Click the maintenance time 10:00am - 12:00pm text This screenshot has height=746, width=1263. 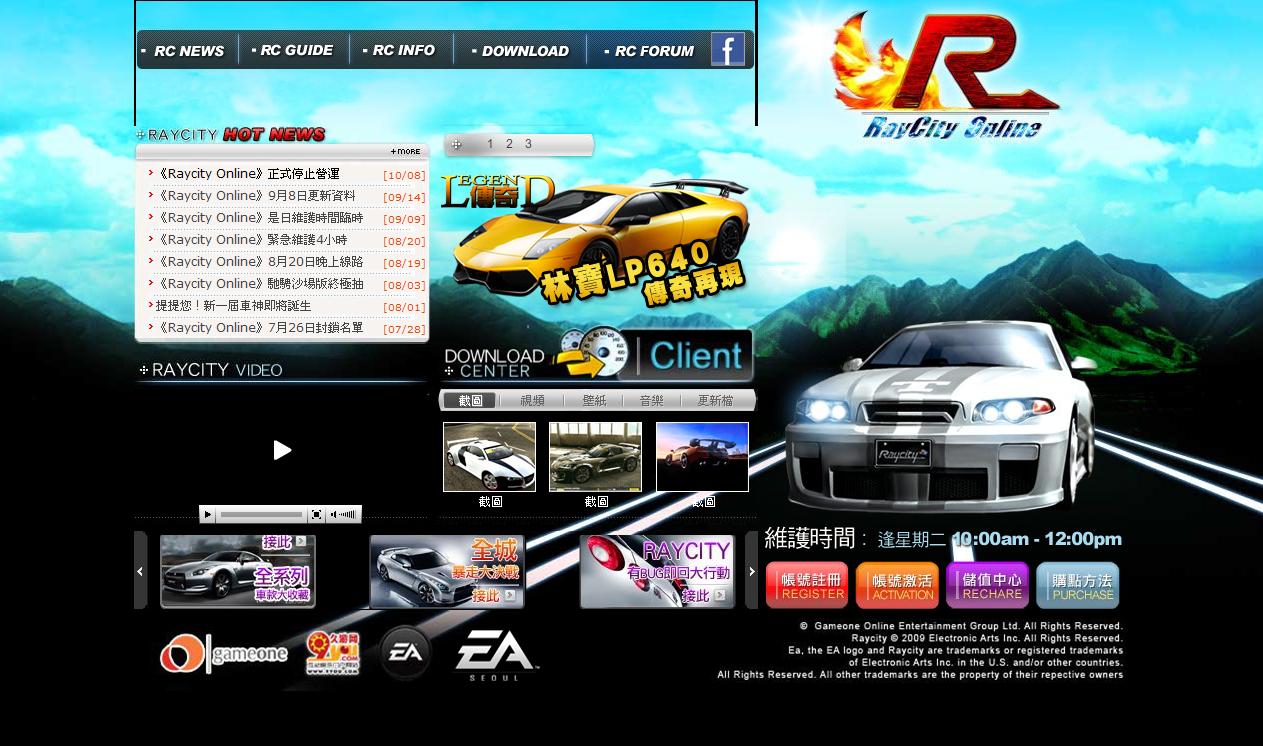1037,539
